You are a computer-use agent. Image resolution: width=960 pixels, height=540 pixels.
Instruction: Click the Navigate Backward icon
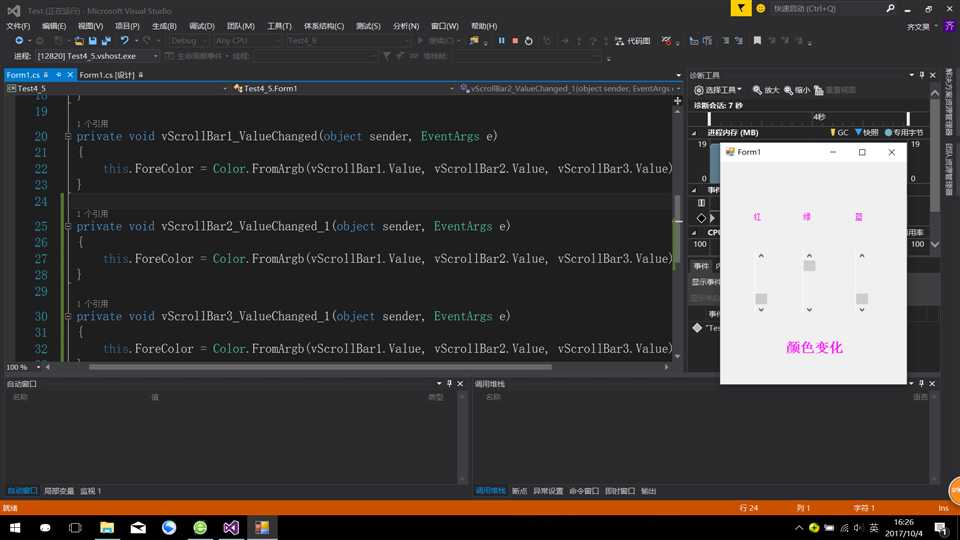point(19,40)
